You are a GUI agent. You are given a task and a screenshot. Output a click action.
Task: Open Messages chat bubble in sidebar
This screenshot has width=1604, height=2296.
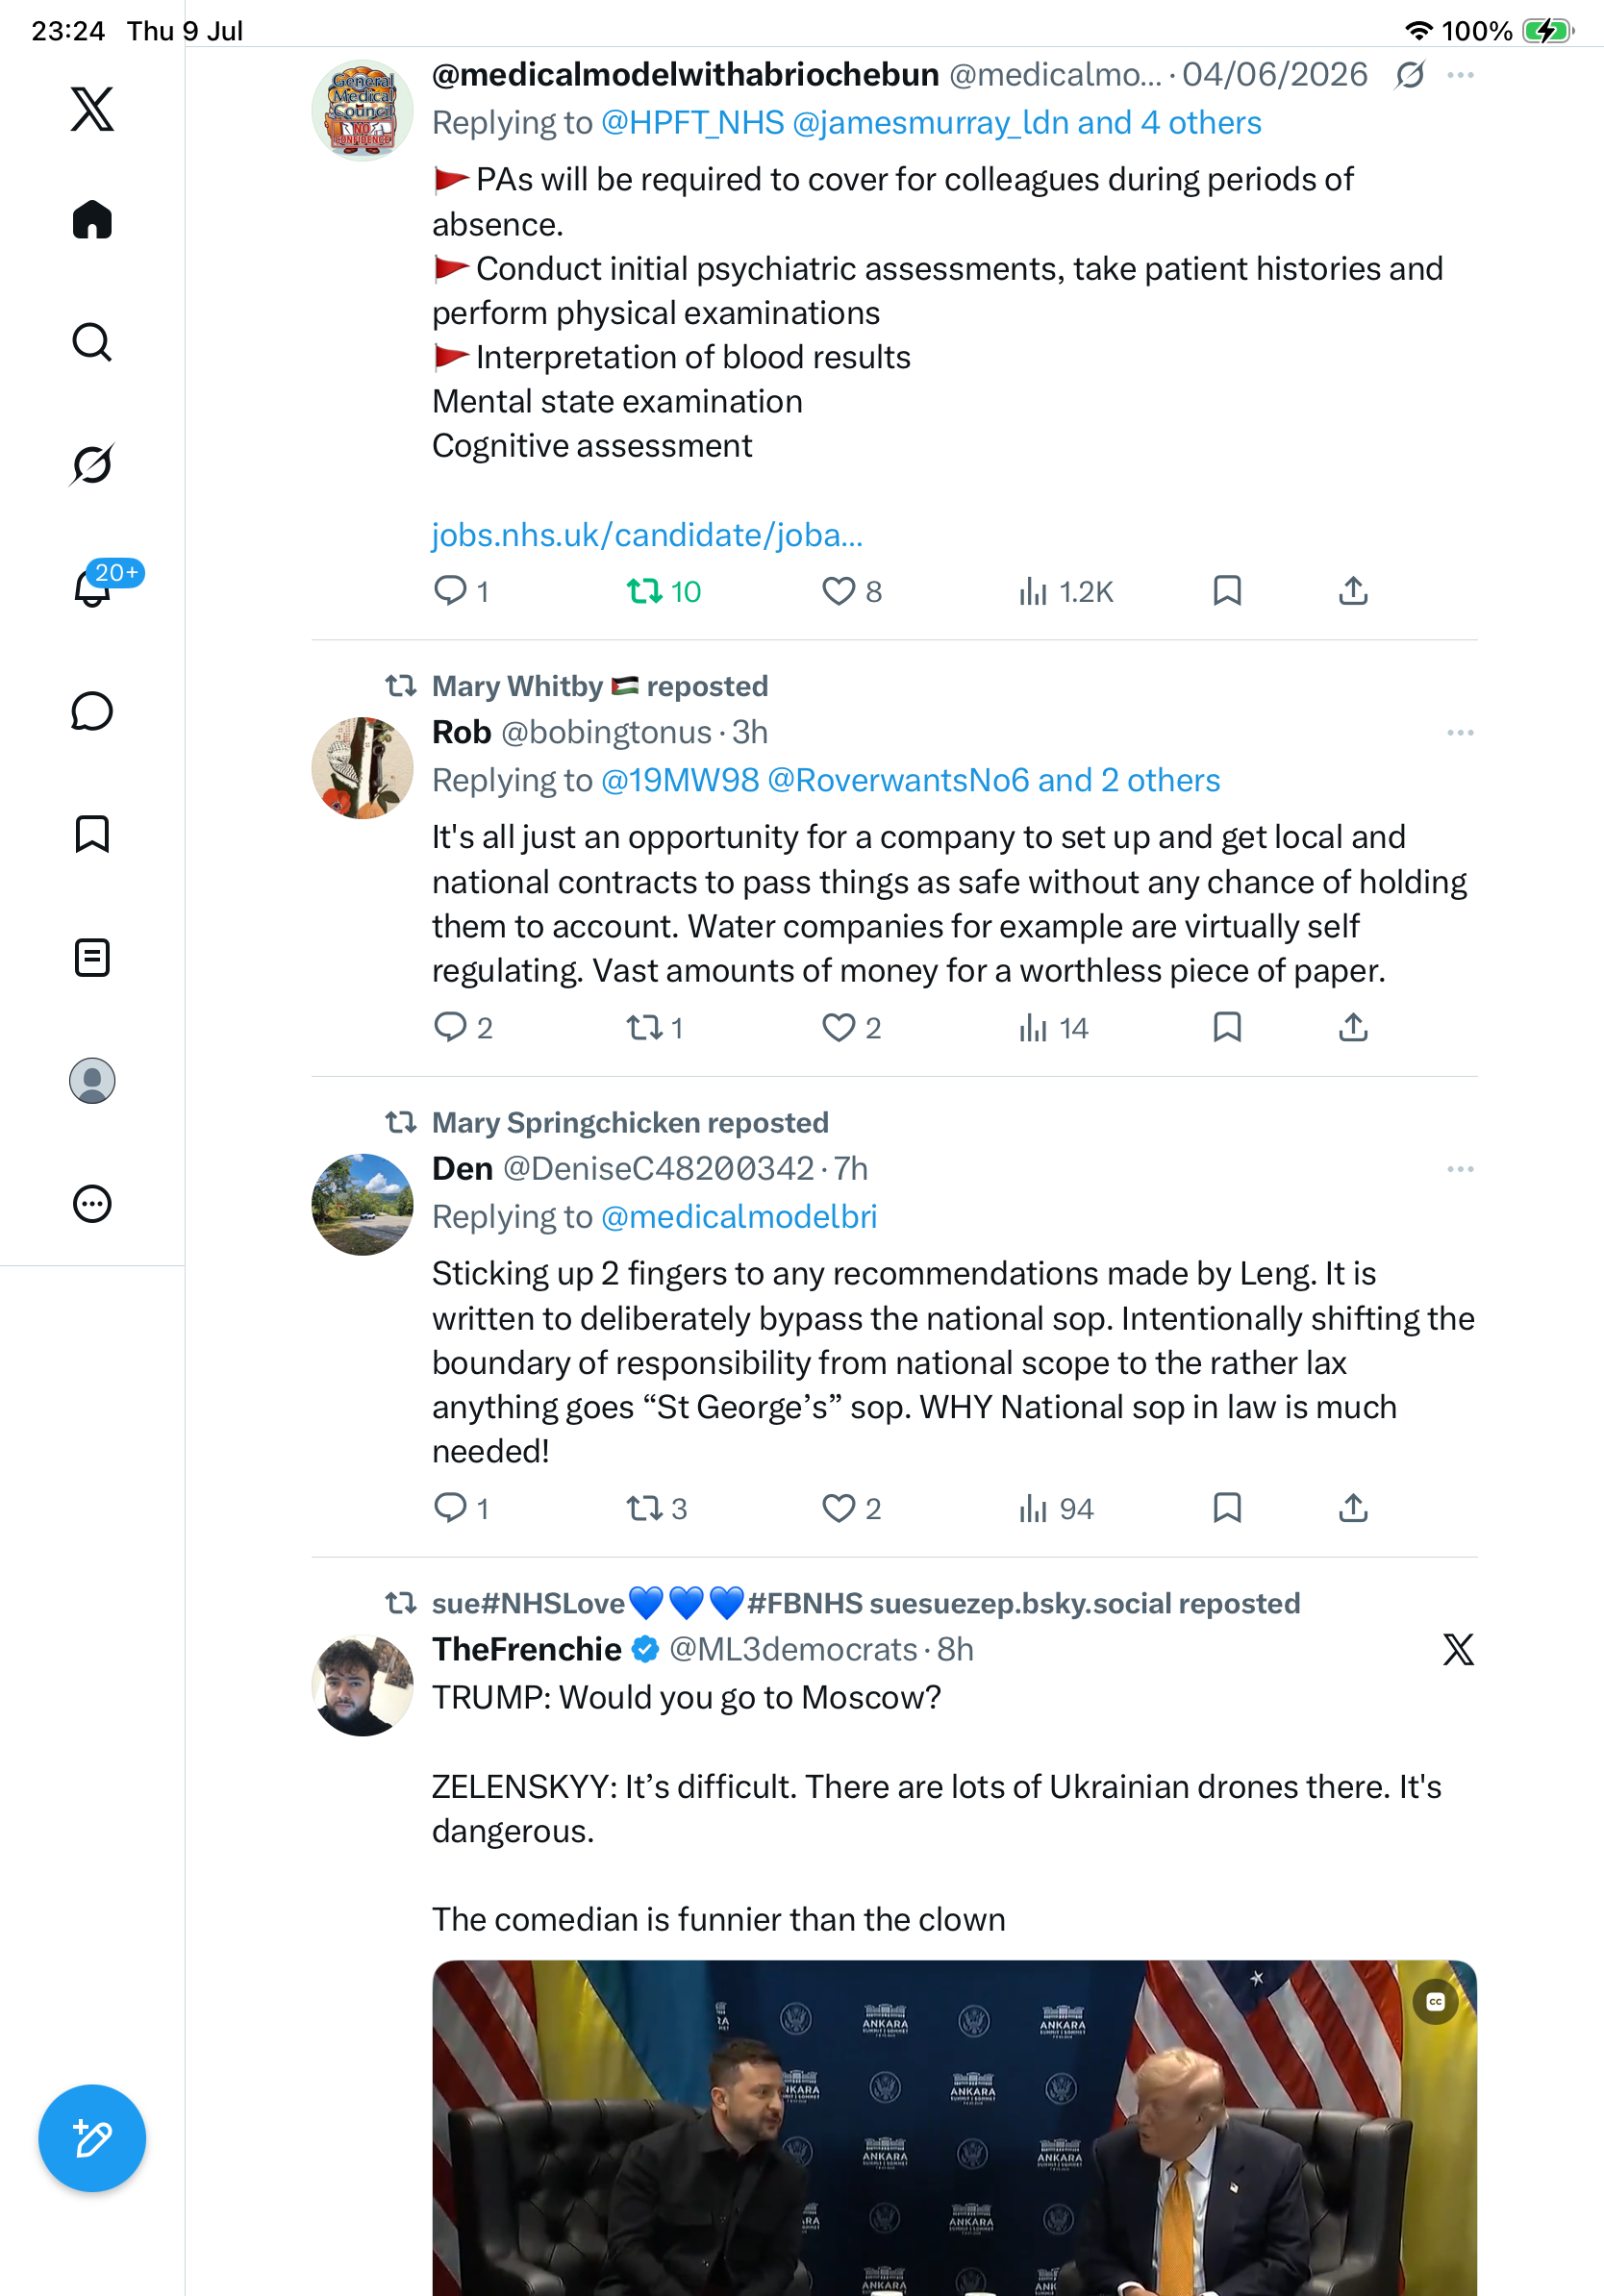coord(92,711)
